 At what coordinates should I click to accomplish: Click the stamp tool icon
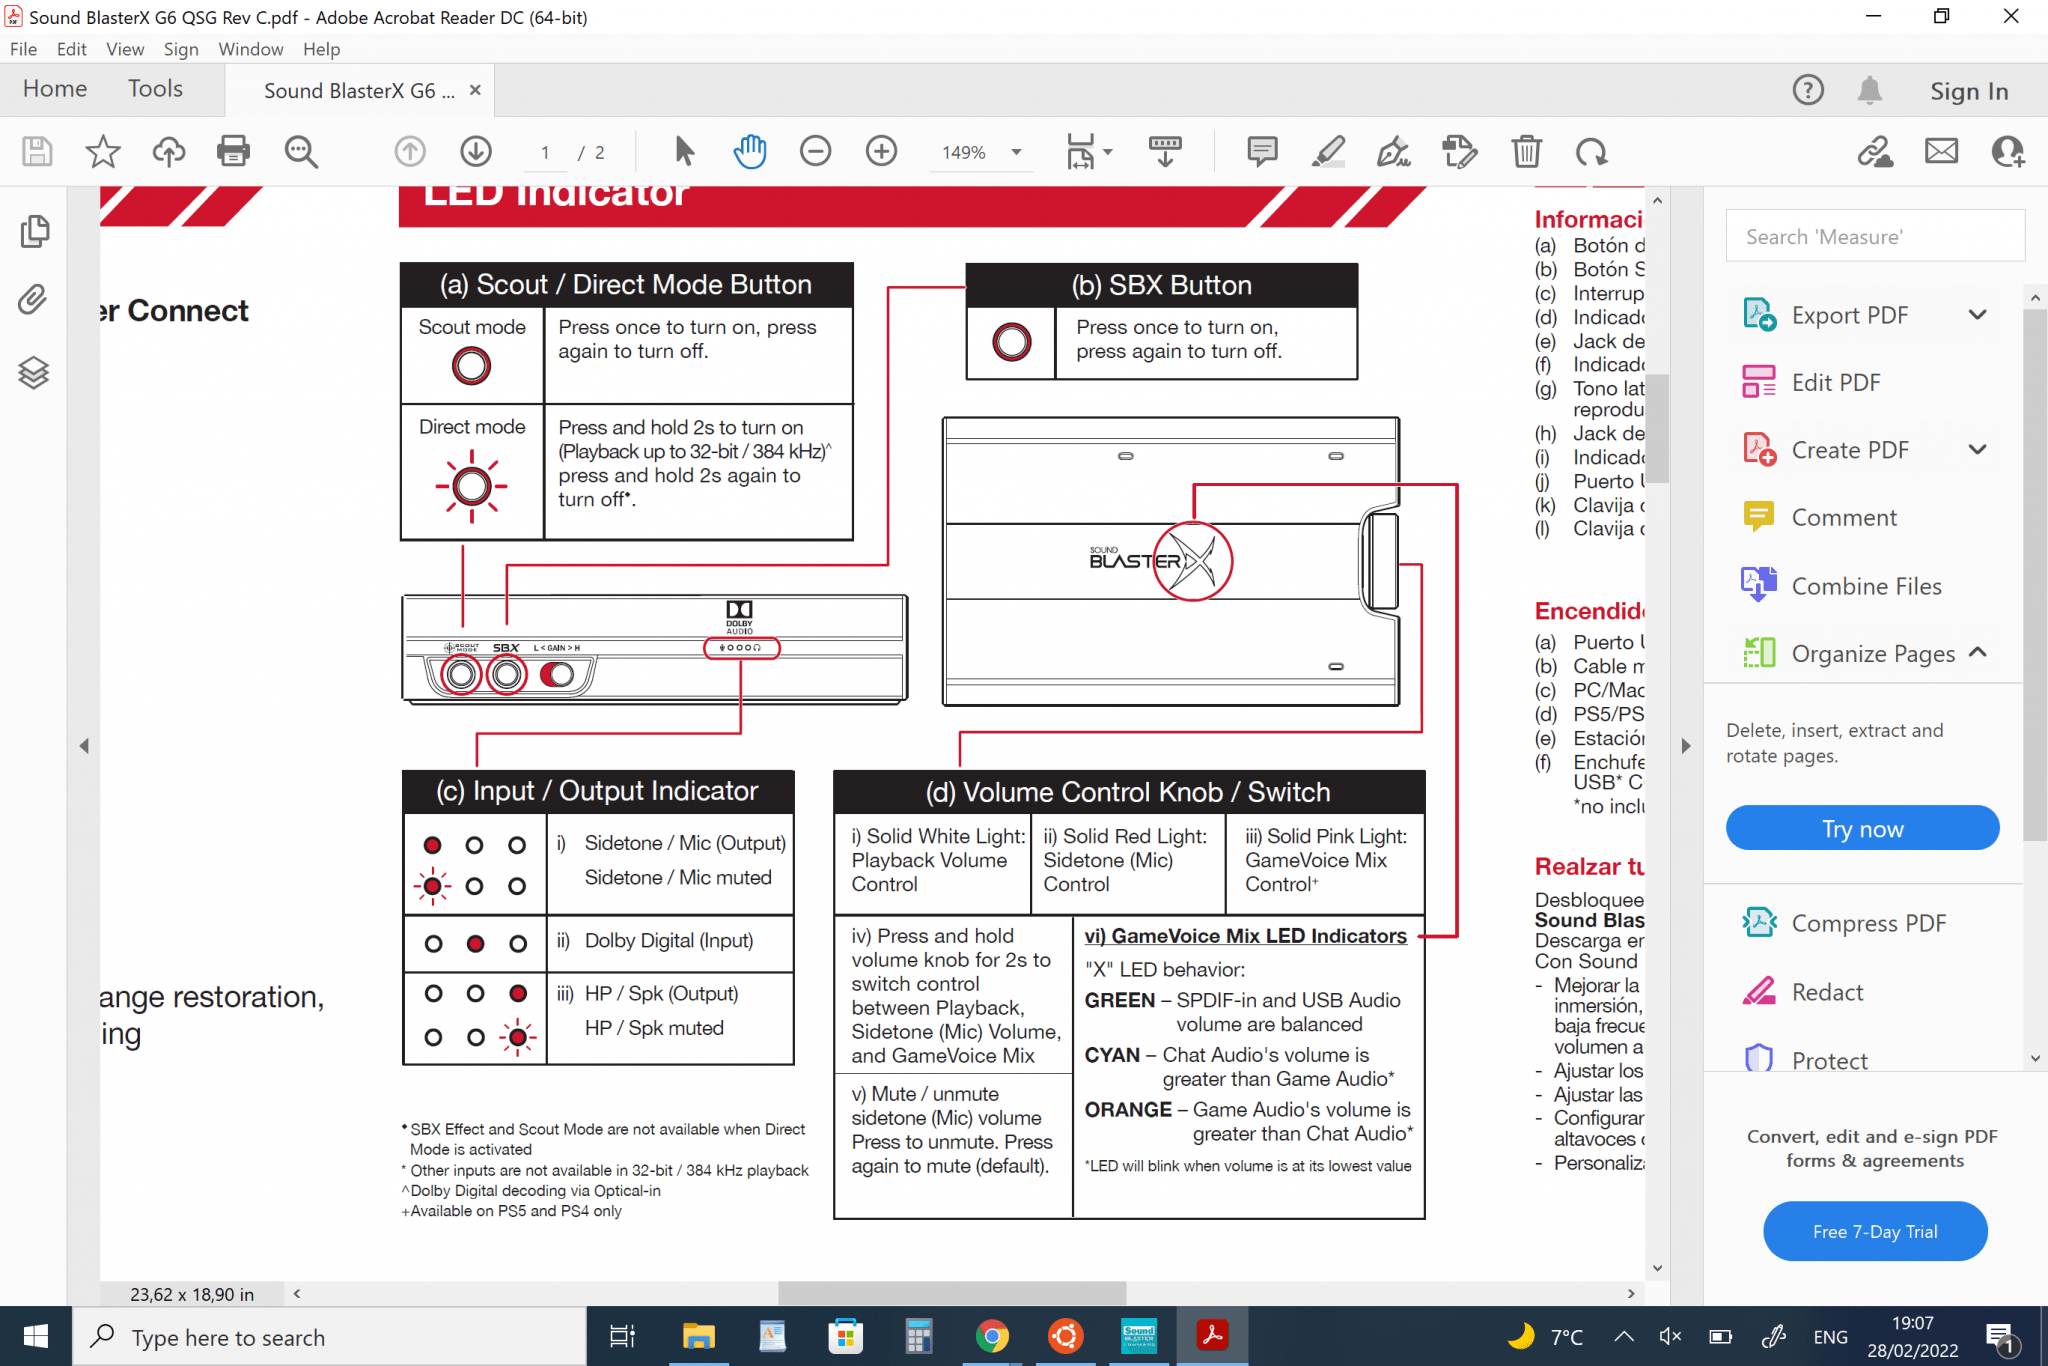(1460, 152)
